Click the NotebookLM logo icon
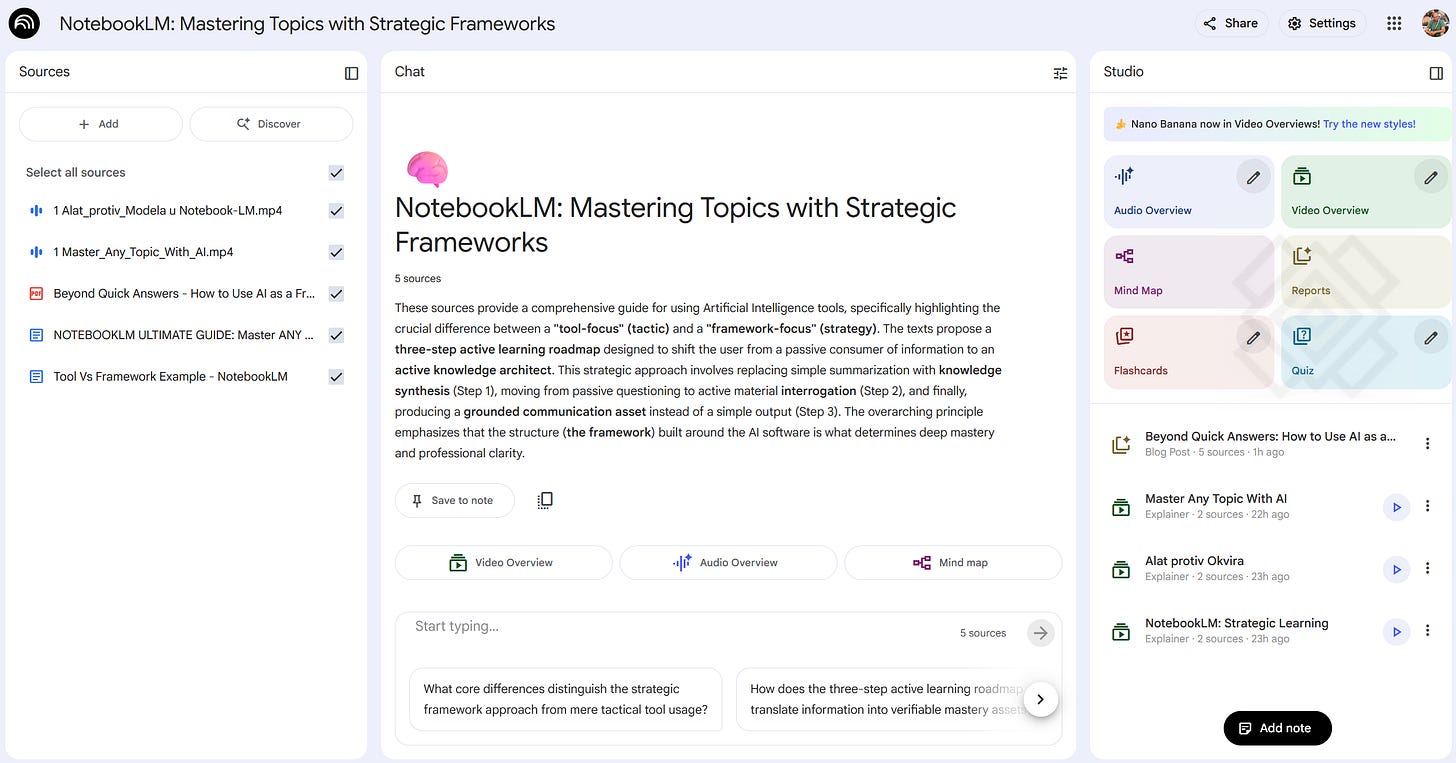The image size is (1456, 763). coord(23,23)
